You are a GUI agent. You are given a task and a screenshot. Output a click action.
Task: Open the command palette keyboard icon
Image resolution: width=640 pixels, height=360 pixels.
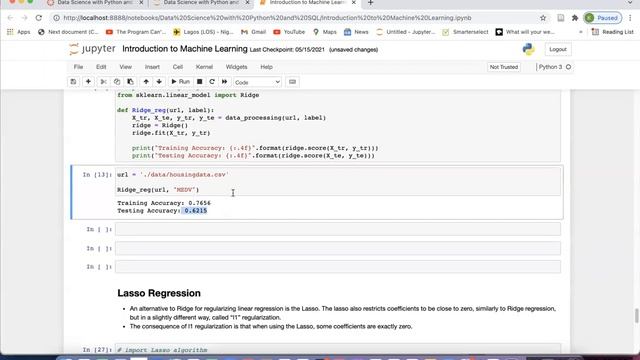292,82
